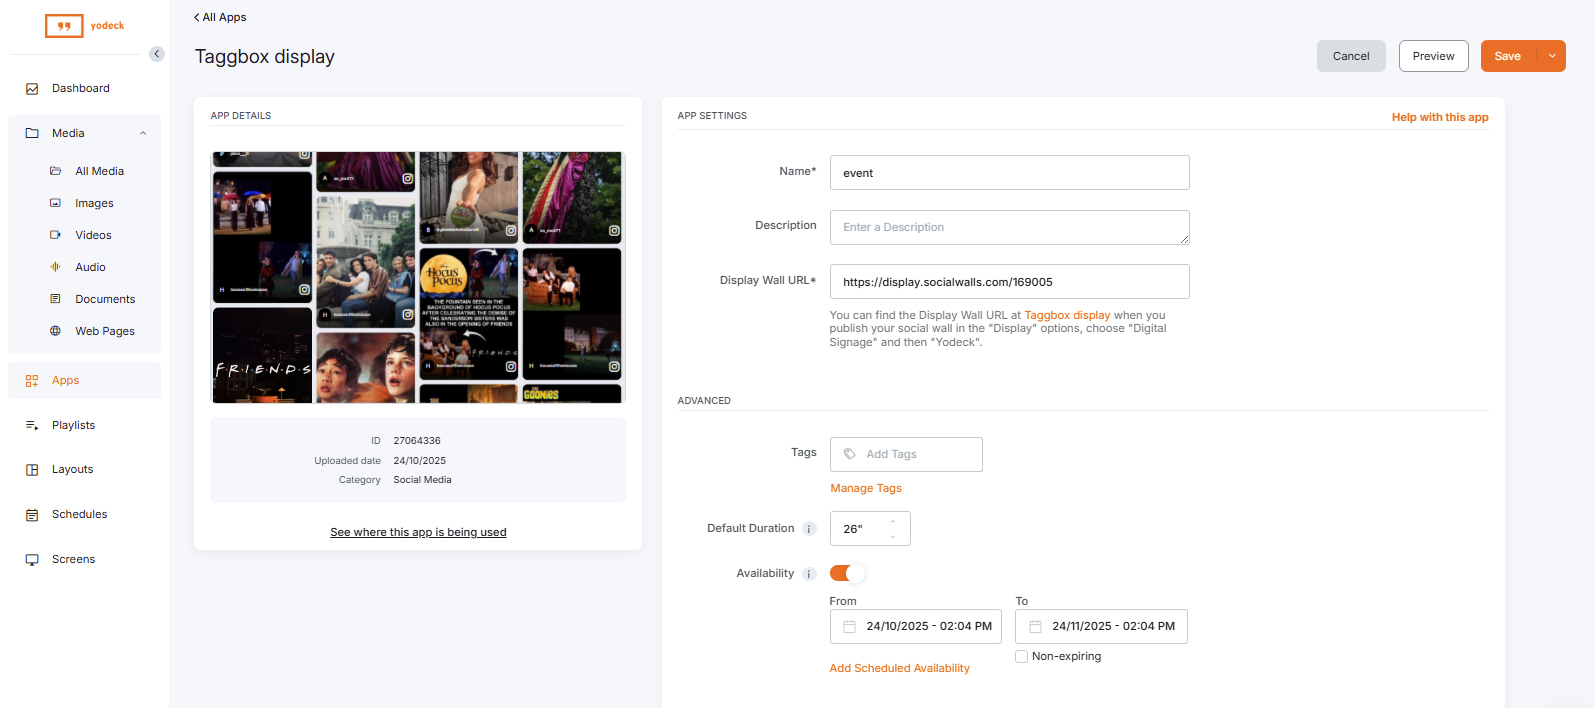
Task: Collapse the Media menu section
Action: [x=143, y=133]
